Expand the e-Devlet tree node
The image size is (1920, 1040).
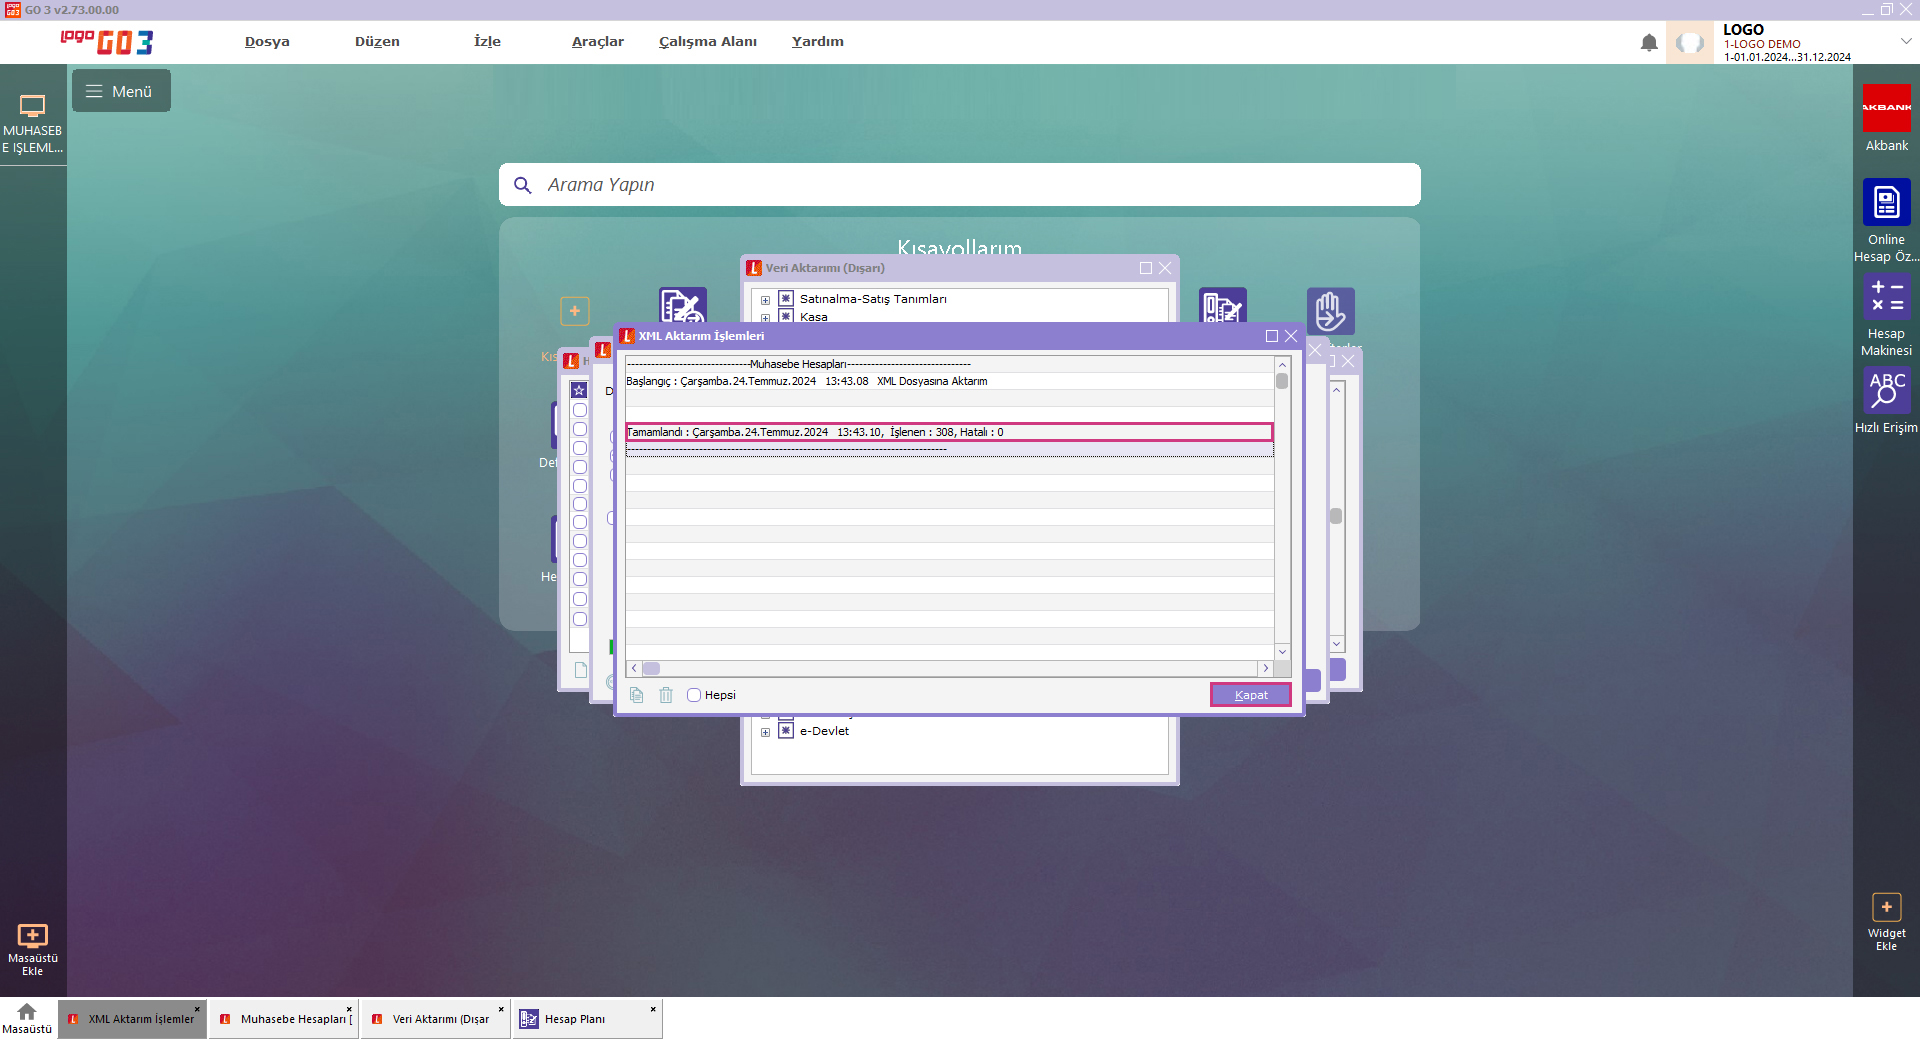click(x=766, y=732)
